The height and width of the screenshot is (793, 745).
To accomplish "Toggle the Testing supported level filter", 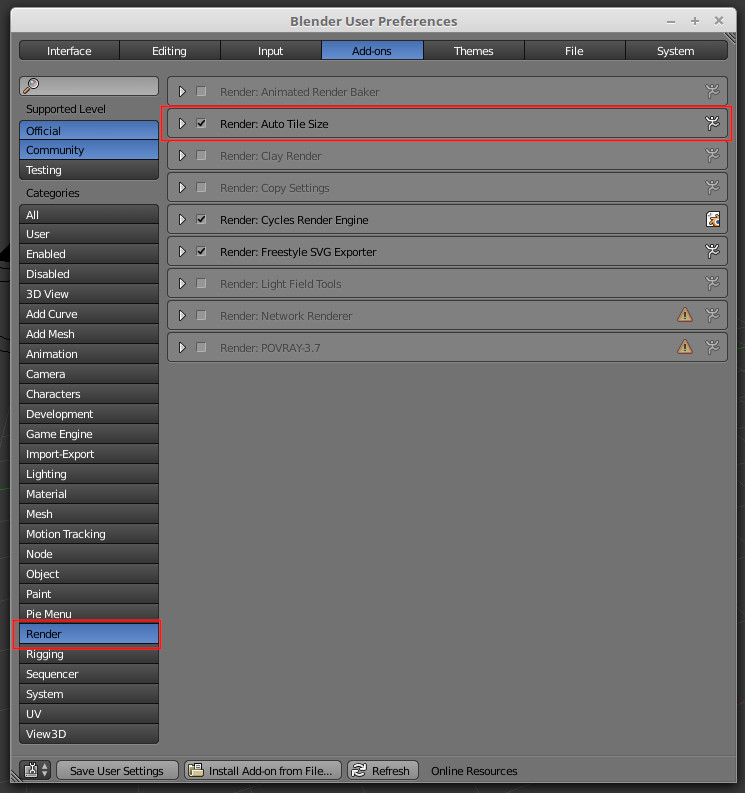I will [89, 170].
